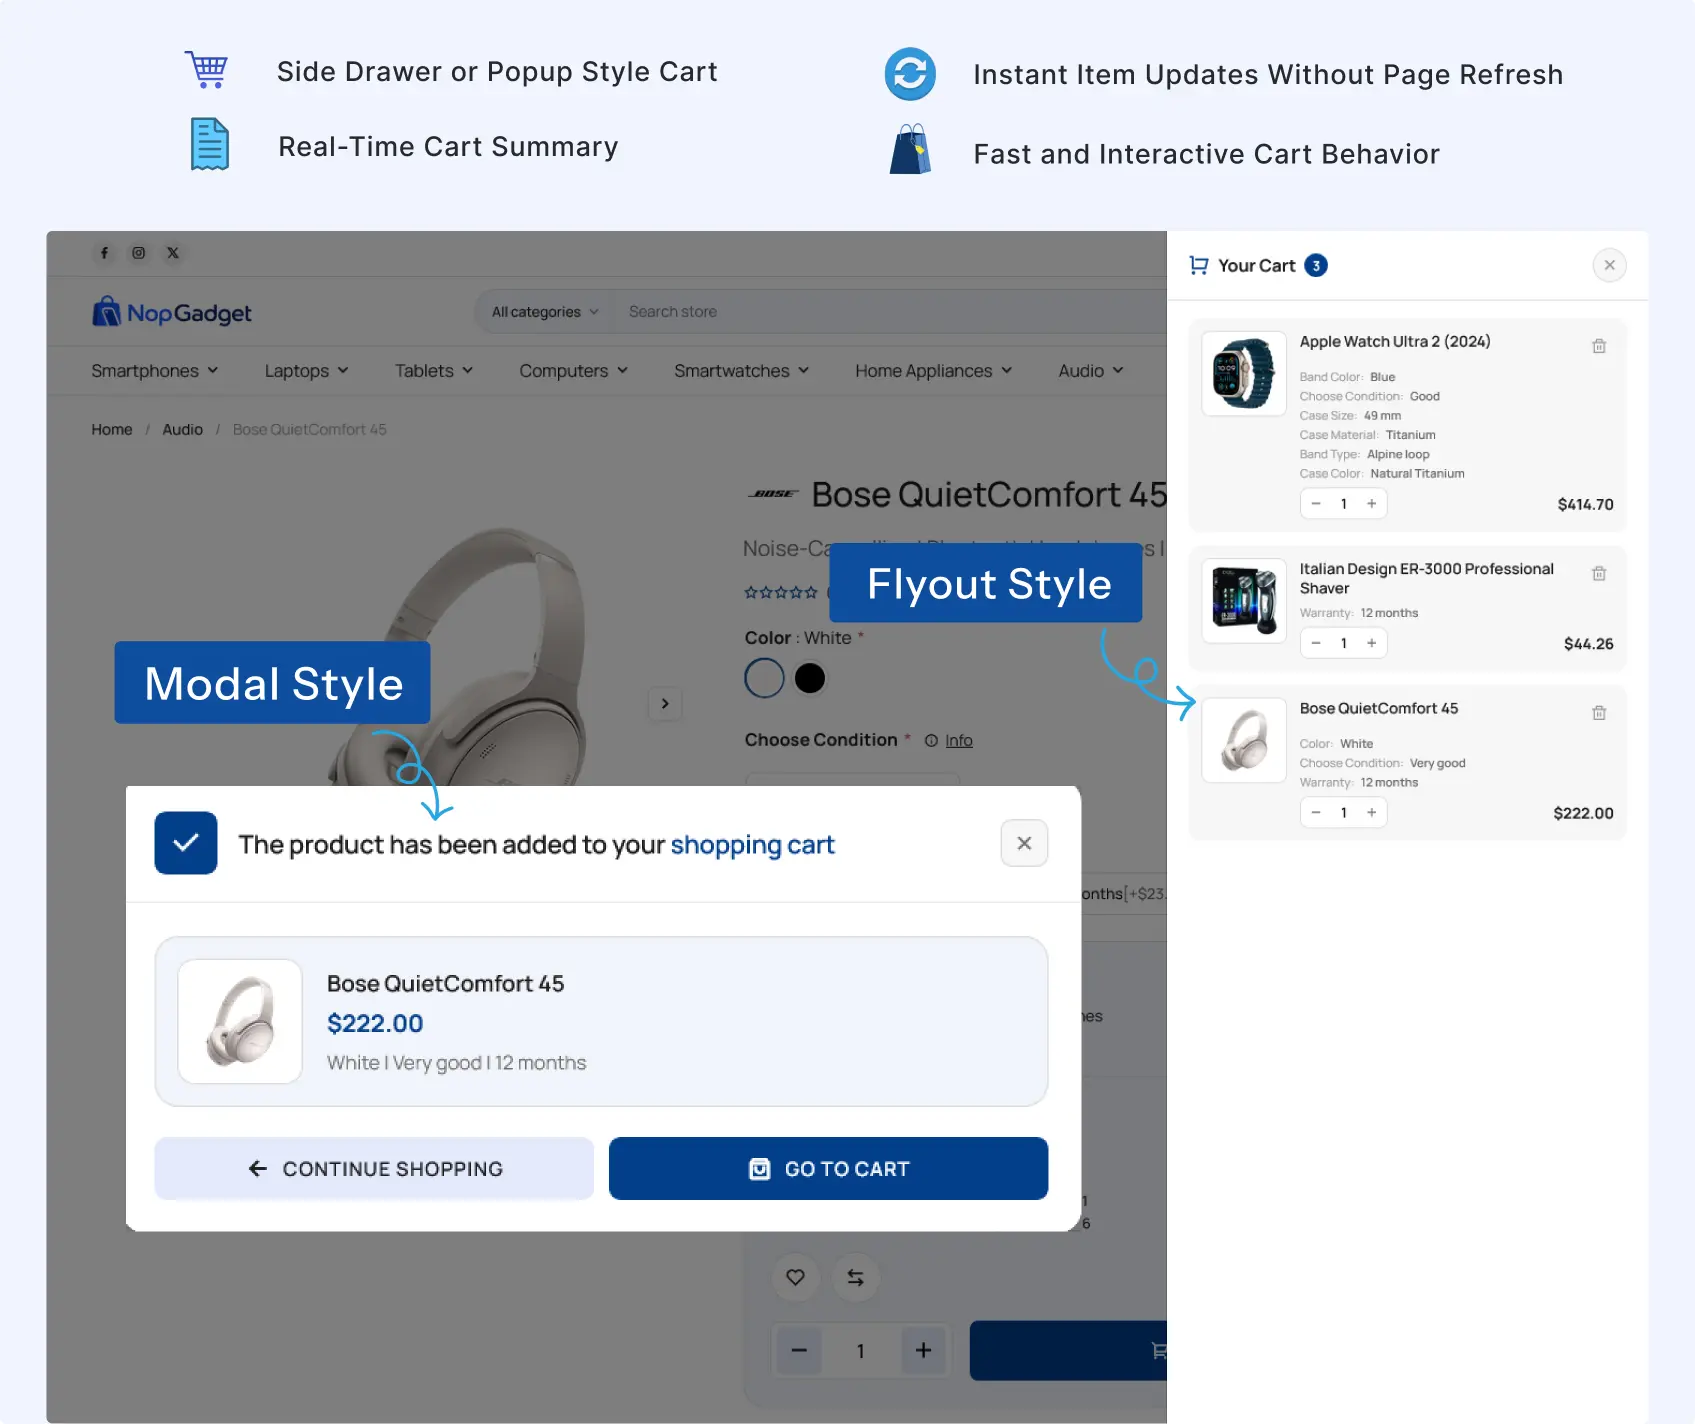1695x1424 pixels.
Task: Click Continue Shopping button
Action: [374, 1168]
